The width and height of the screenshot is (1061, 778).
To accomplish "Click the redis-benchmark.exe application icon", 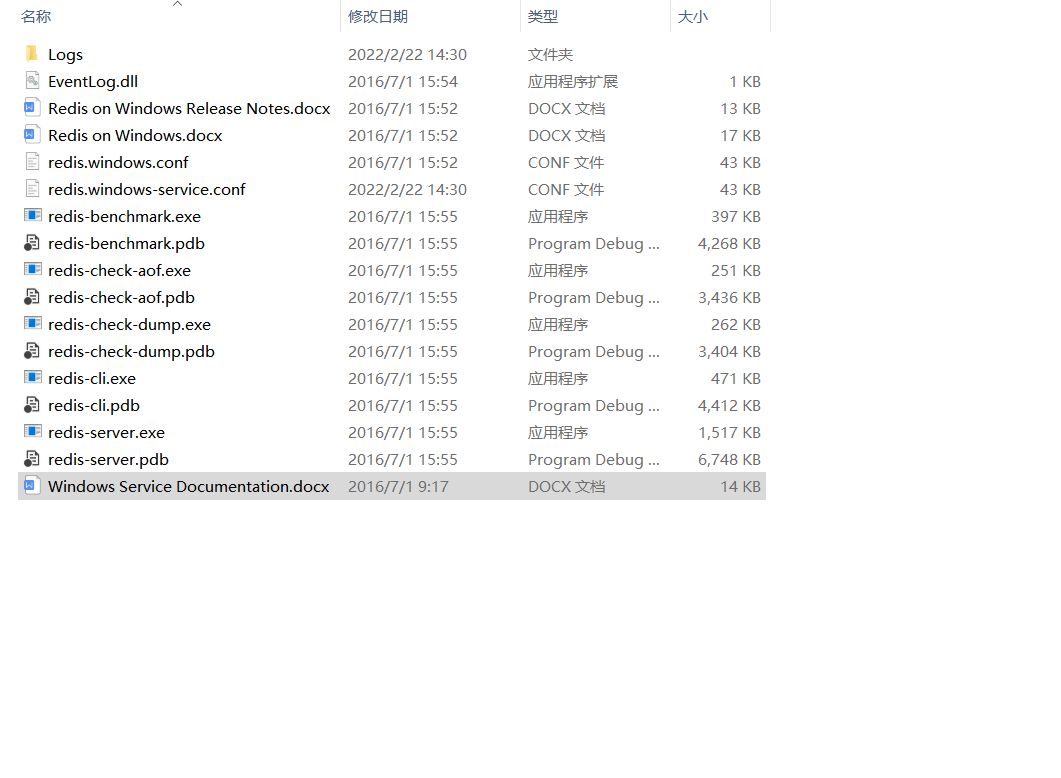I will tap(32, 215).
